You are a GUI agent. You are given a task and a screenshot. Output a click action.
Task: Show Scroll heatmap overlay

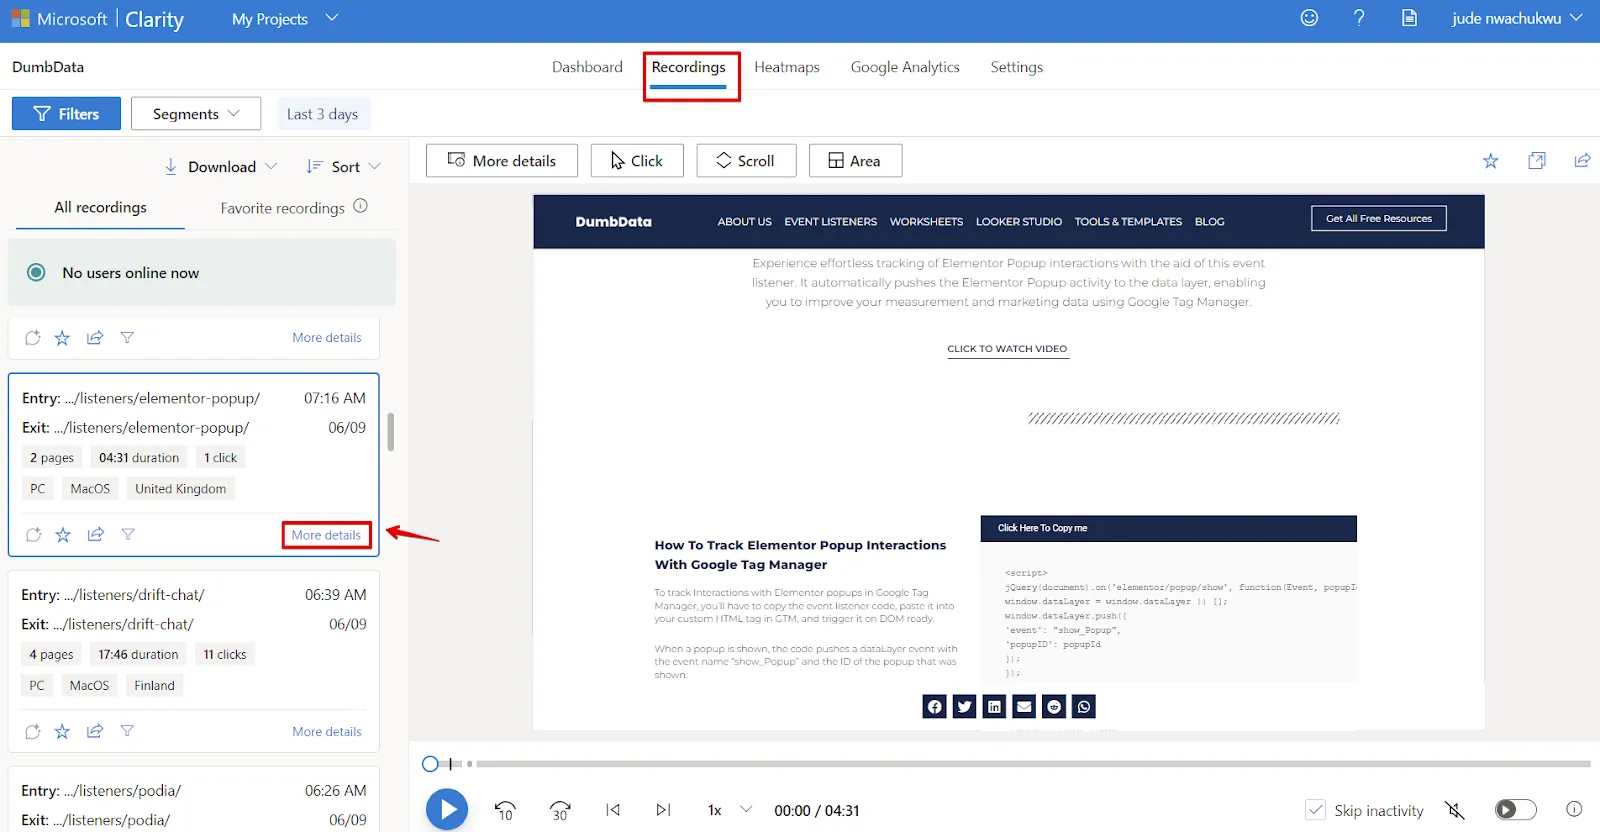746,161
